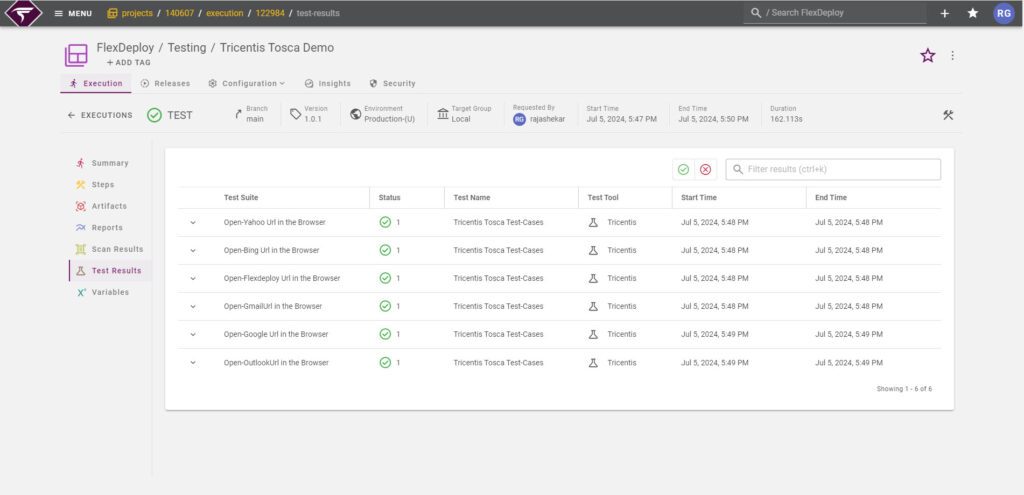Click status check icon for Open-Google row
The width and height of the screenshot is (1024, 495).
coord(385,334)
